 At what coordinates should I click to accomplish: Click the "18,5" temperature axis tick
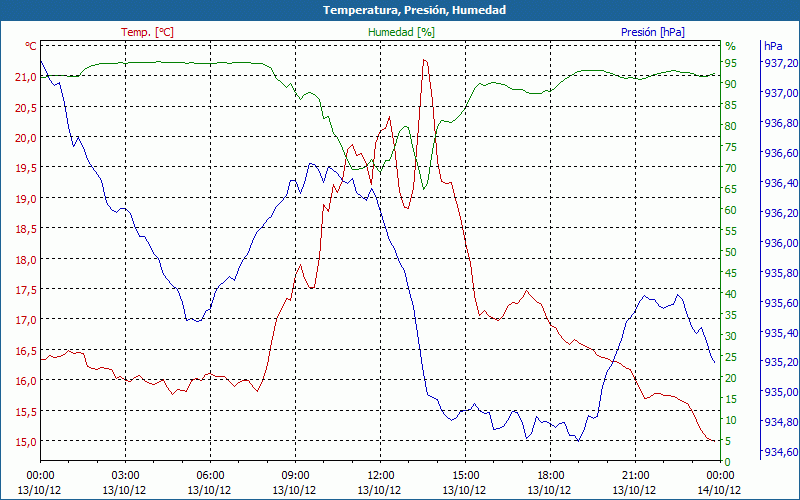pos(25,229)
